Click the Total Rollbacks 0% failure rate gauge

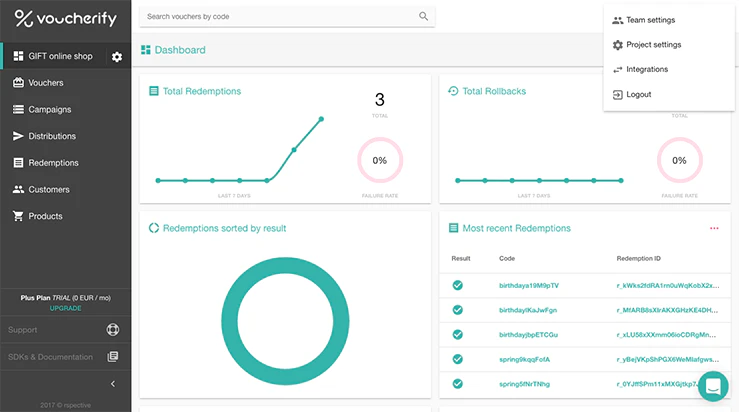(x=680, y=160)
